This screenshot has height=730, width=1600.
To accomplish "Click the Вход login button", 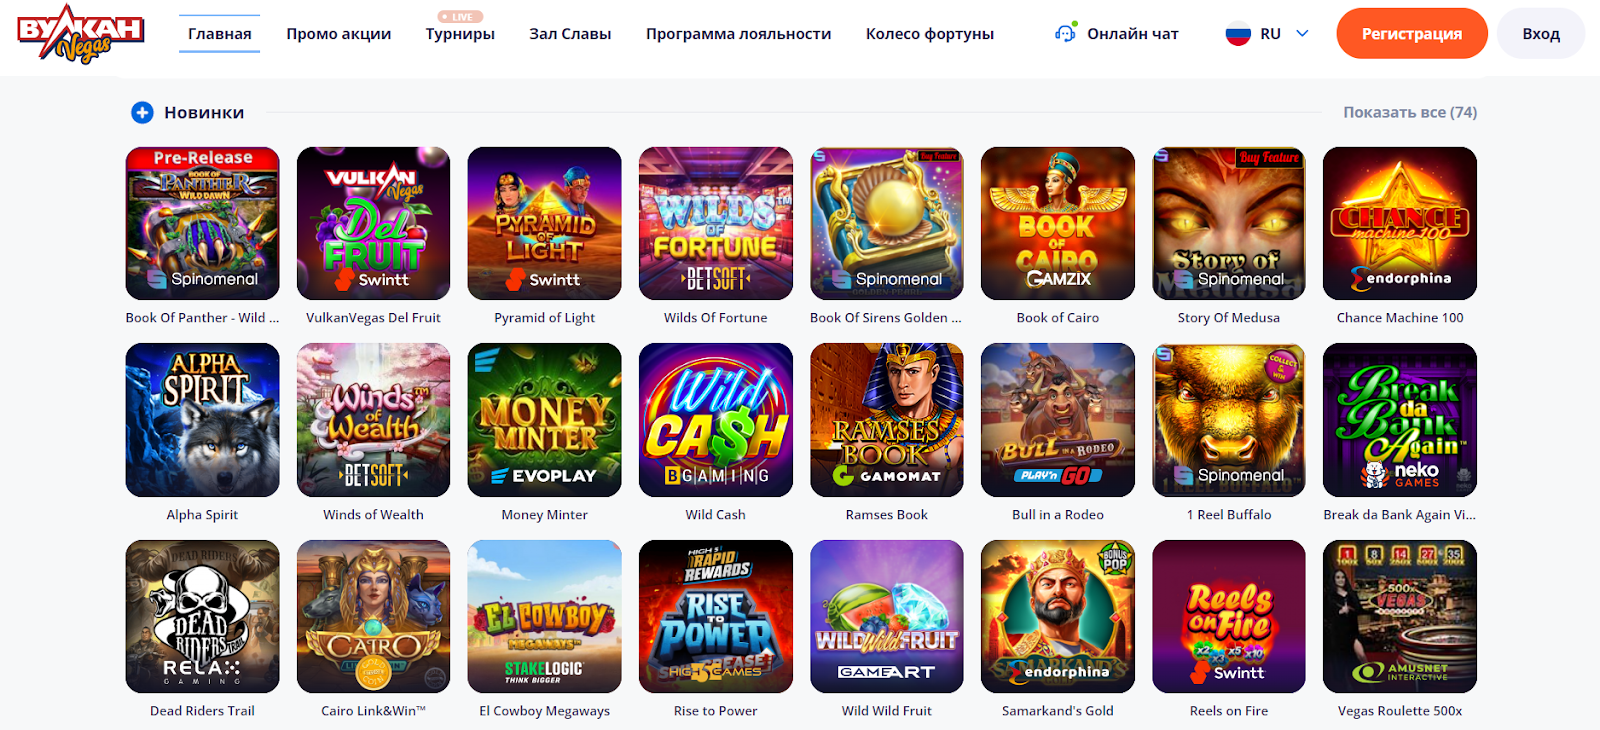I will pos(1541,34).
